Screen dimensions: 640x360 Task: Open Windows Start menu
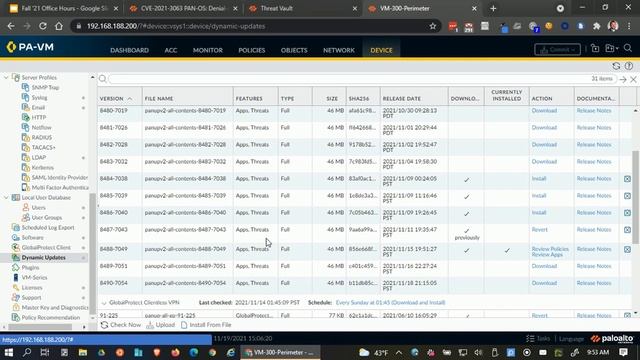coord(9,352)
